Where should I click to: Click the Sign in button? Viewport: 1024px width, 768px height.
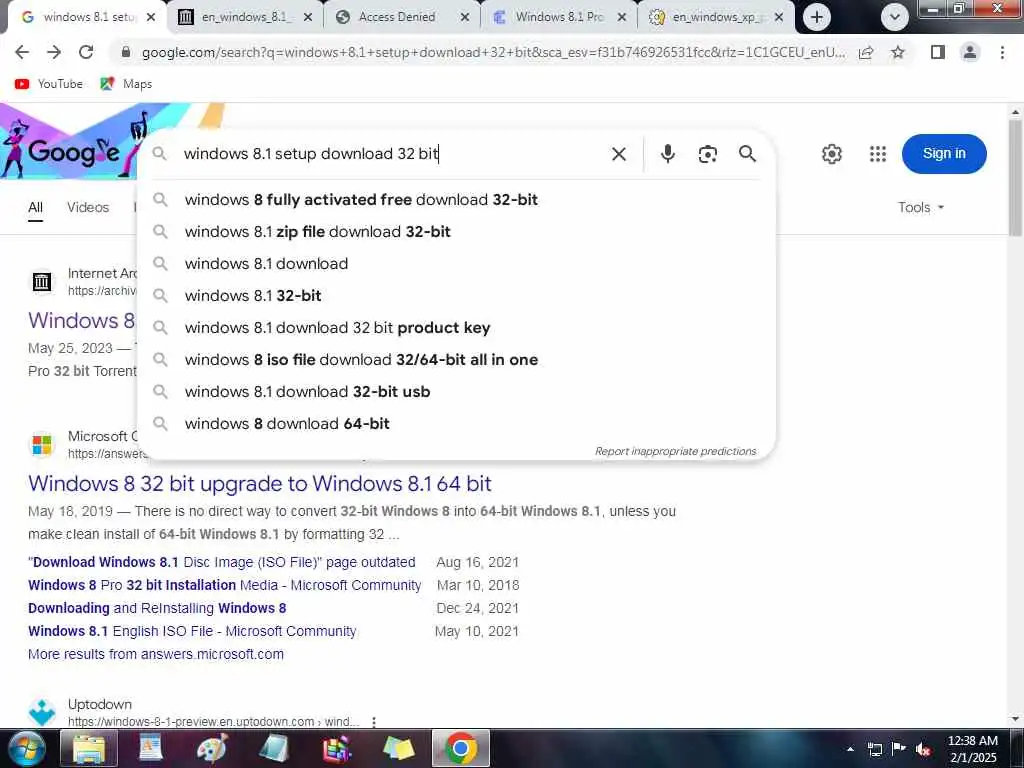[x=944, y=154]
